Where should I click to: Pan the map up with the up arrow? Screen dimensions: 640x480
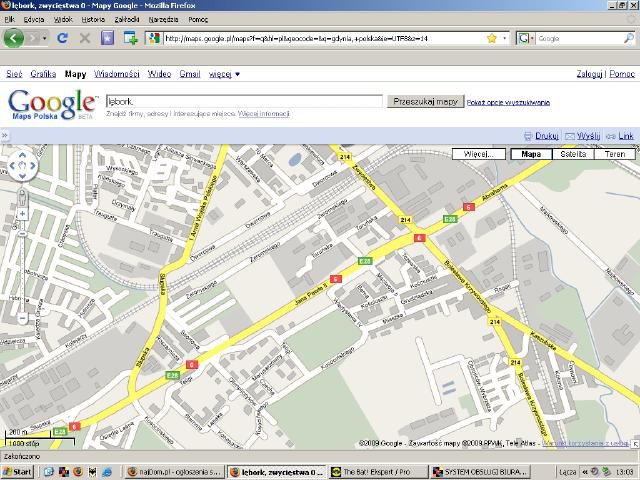tap(22, 156)
